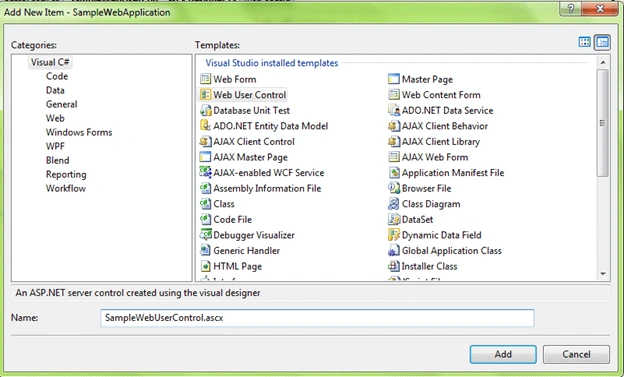The image size is (624, 377).
Task: Choose the Database Unit Test icon
Action: 205,110
